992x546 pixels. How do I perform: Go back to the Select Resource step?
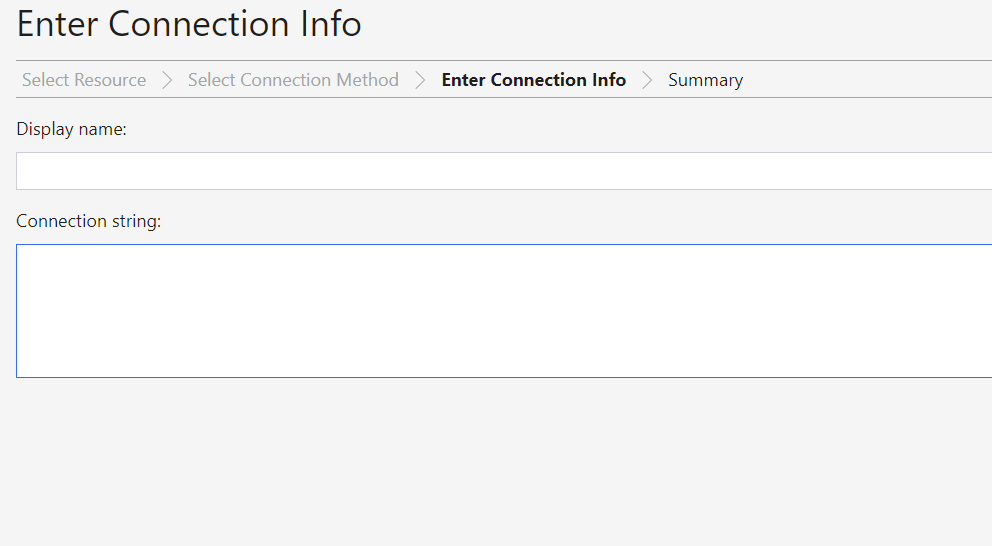(x=84, y=80)
